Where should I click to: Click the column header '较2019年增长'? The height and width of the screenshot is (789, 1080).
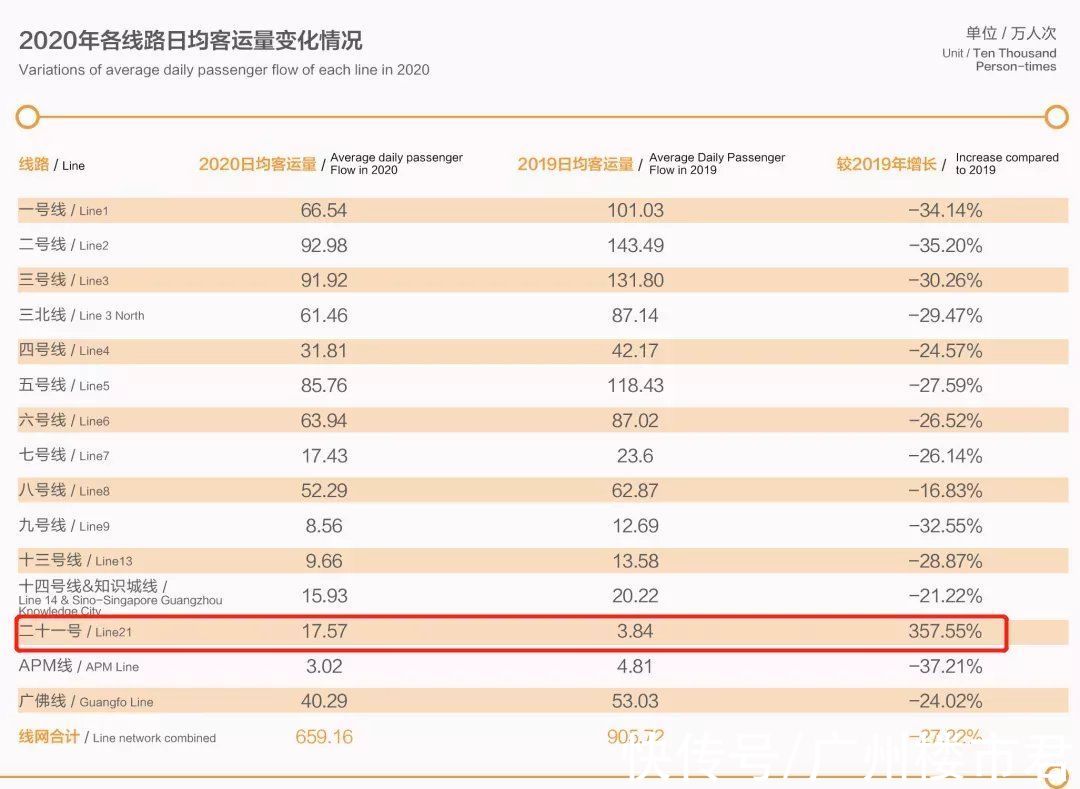[886, 165]
